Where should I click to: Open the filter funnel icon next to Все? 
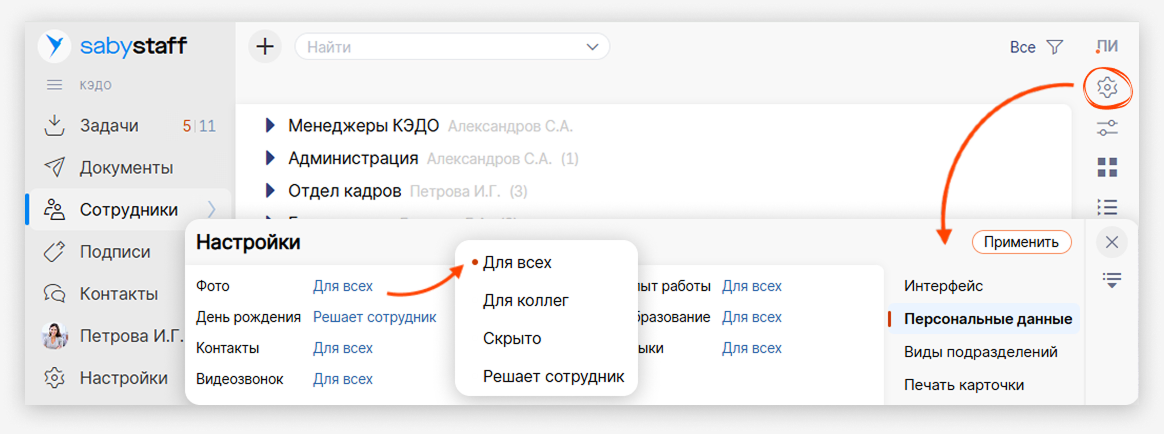[1055, 47]
